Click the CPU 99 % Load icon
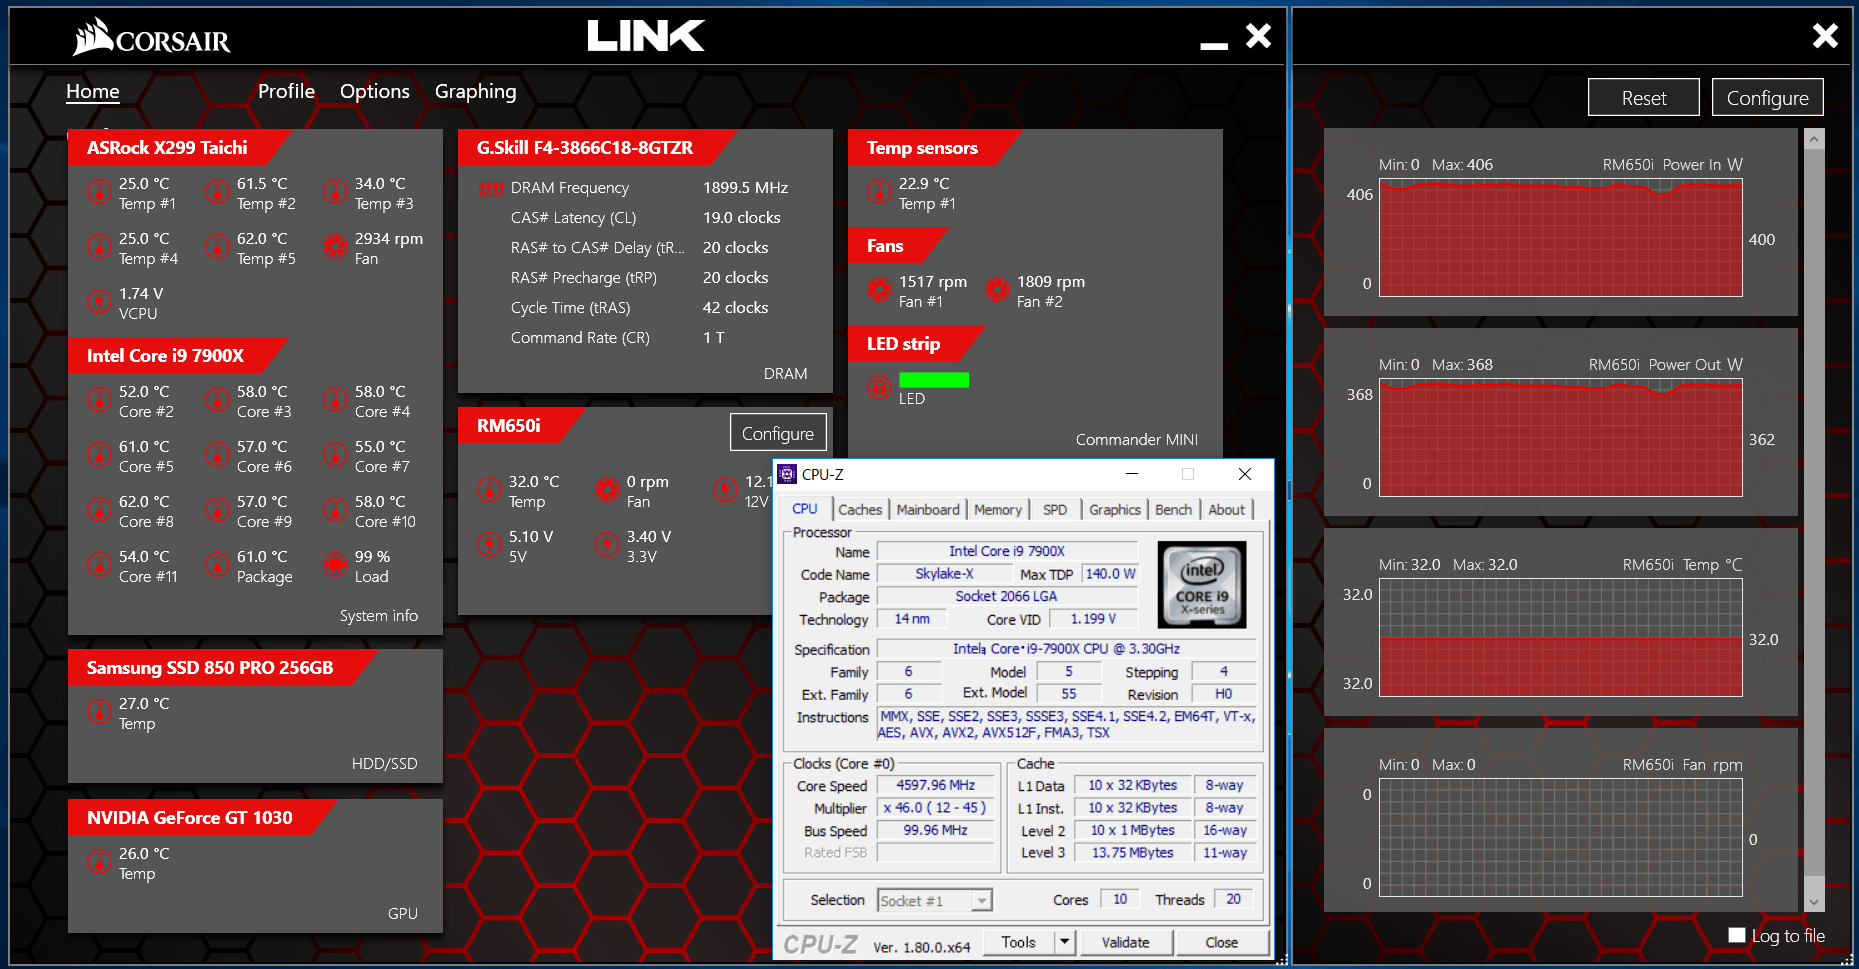This screenshot has height=969, width=1859. click(335, 564)
